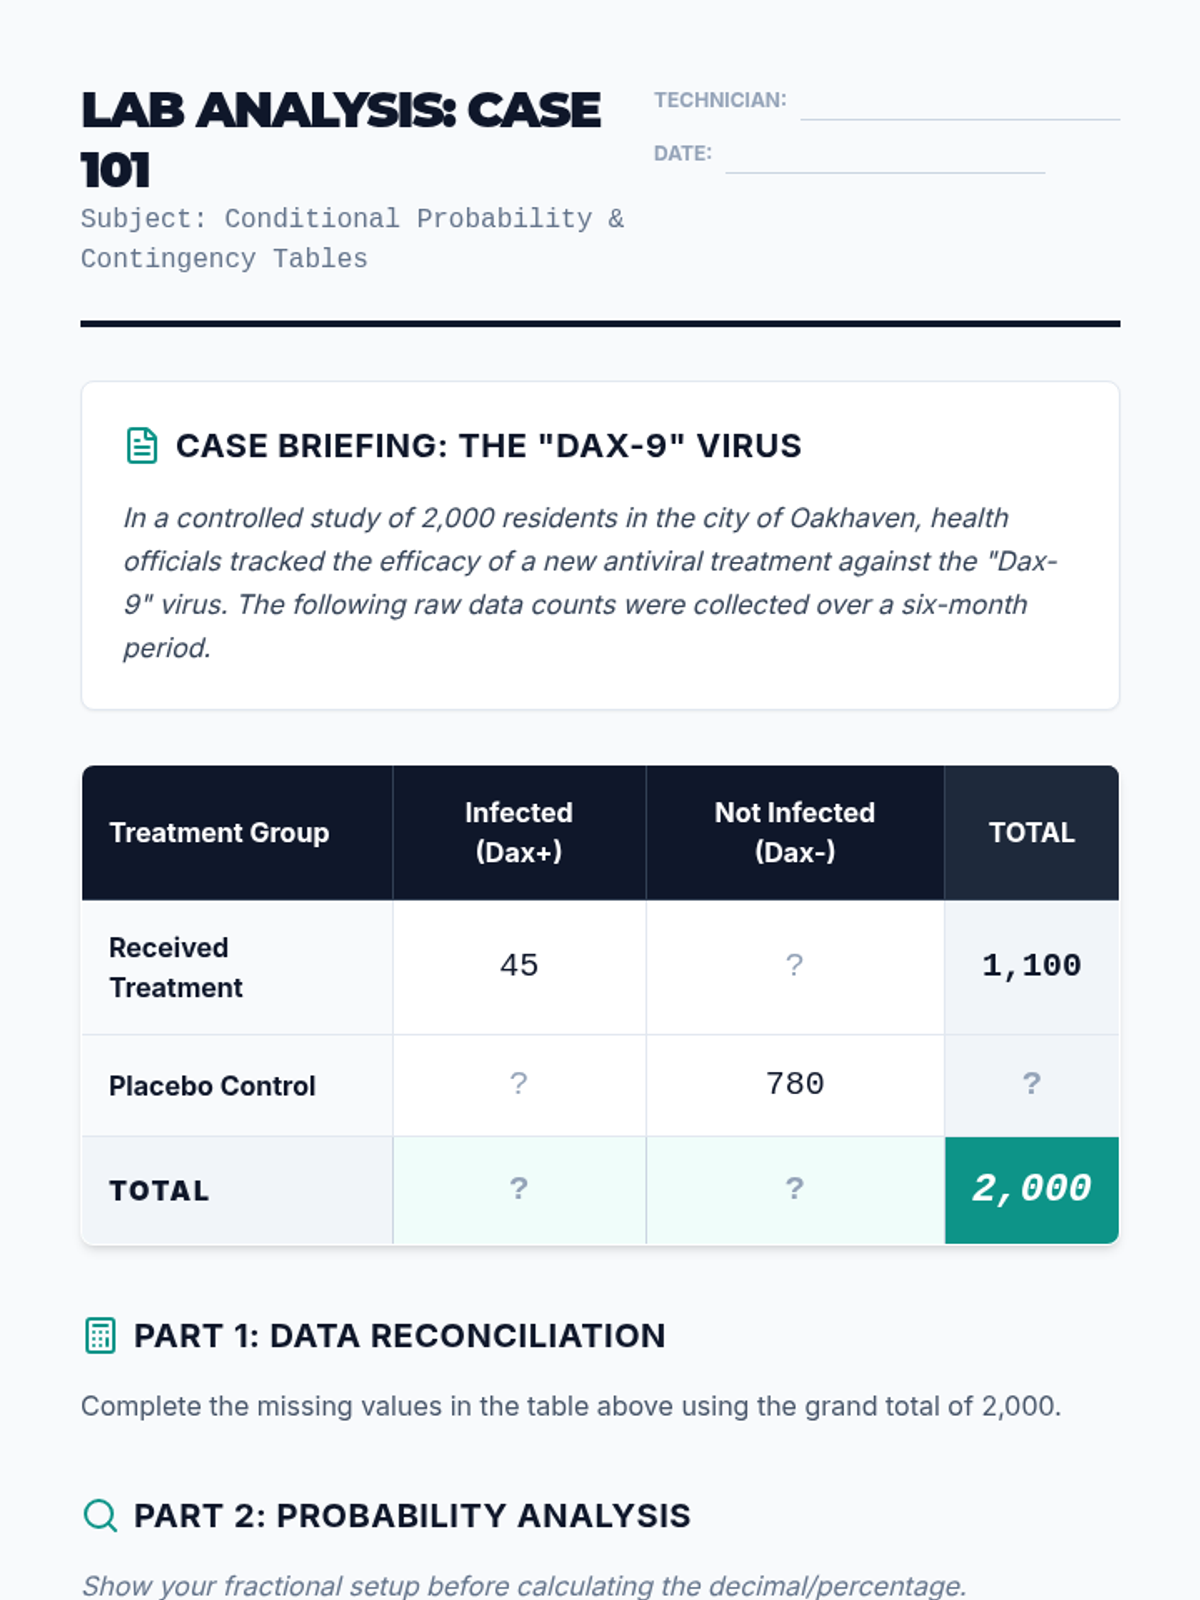Click the value 780 cell

pyautogui.click(x=794, y=1084)
